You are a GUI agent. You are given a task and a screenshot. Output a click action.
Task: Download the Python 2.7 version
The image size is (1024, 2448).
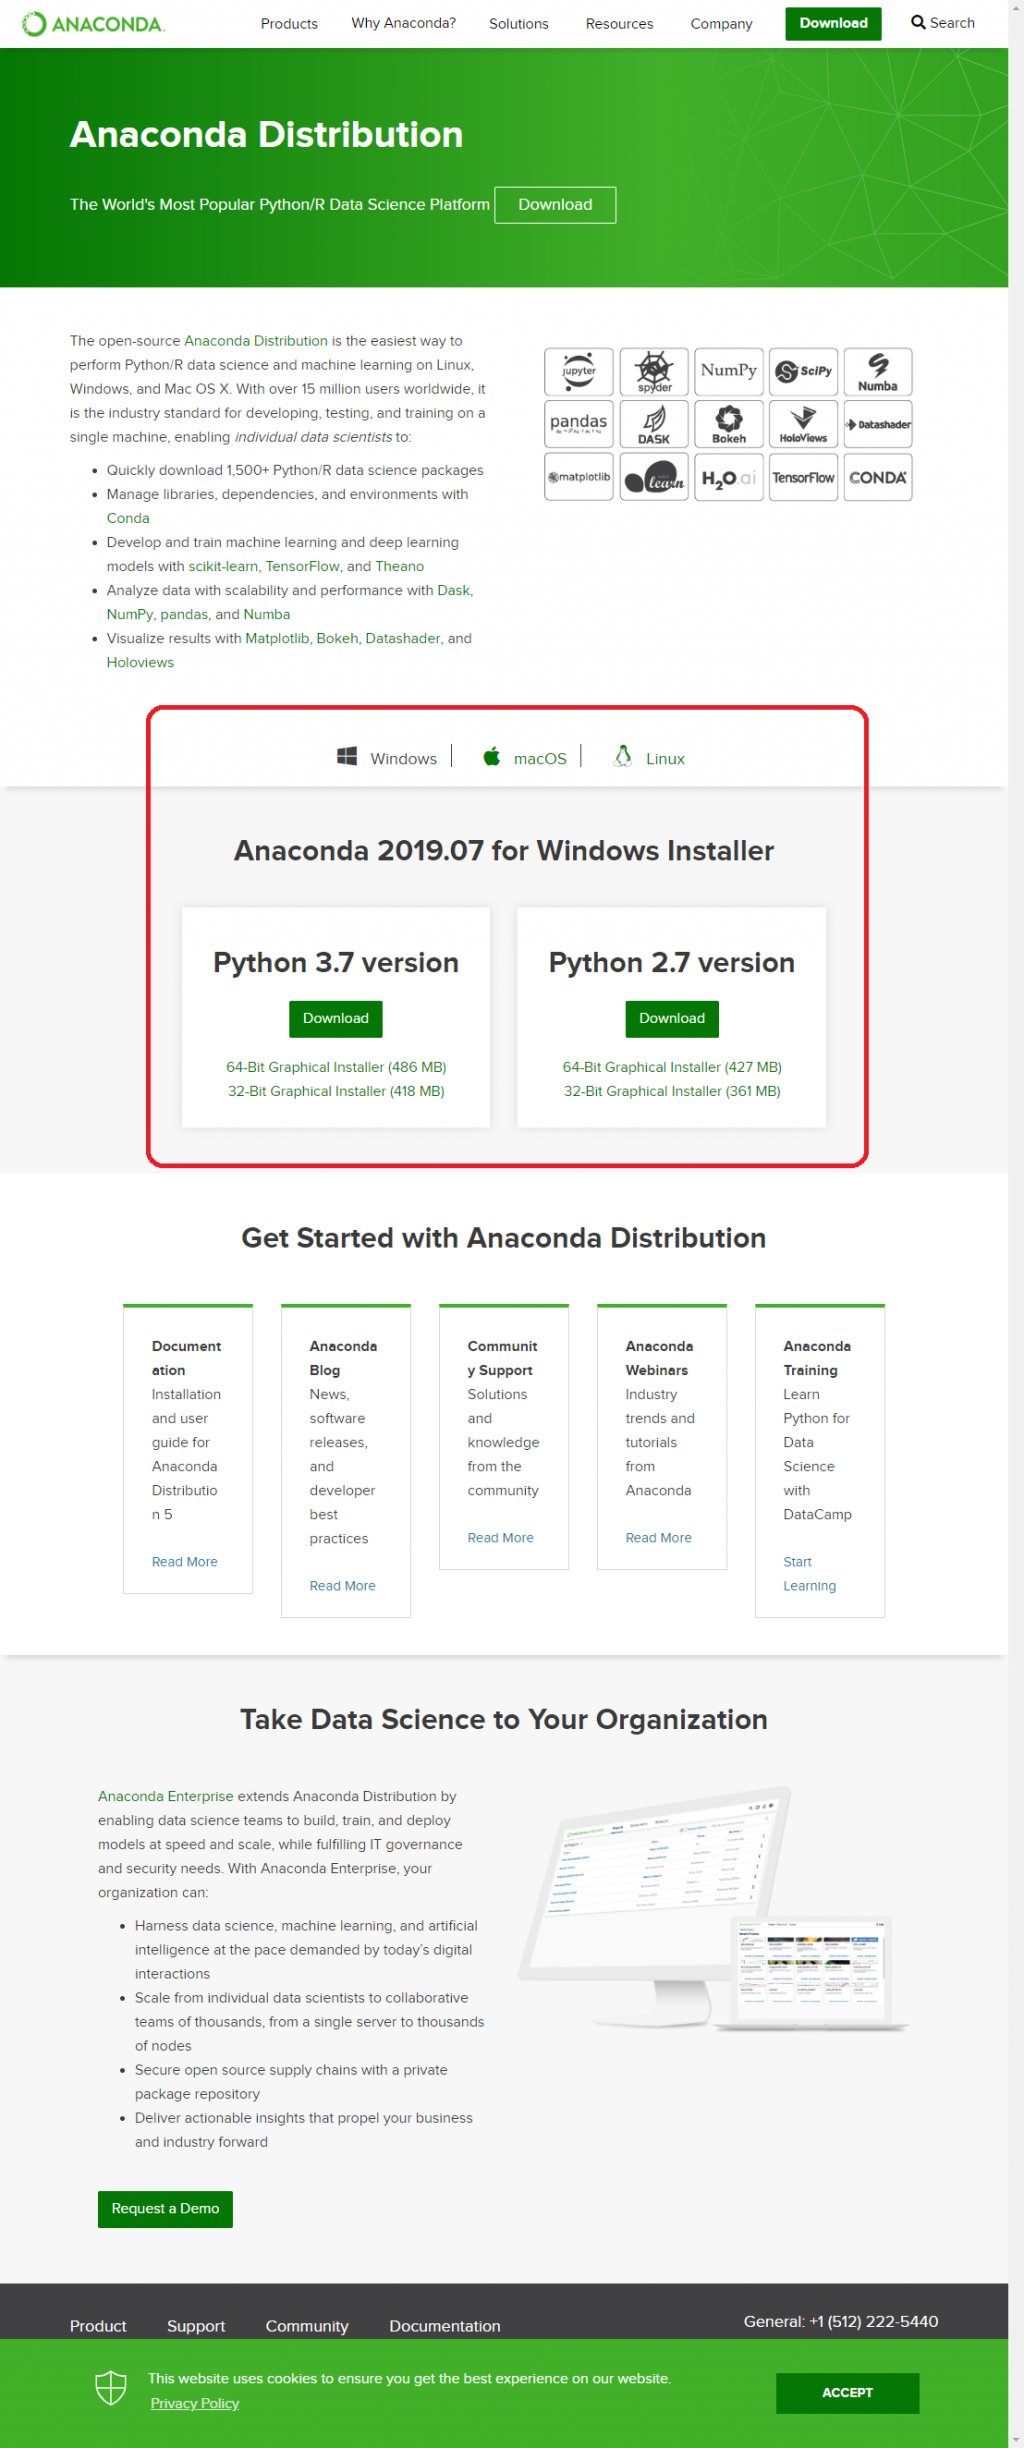(672, 1018)
